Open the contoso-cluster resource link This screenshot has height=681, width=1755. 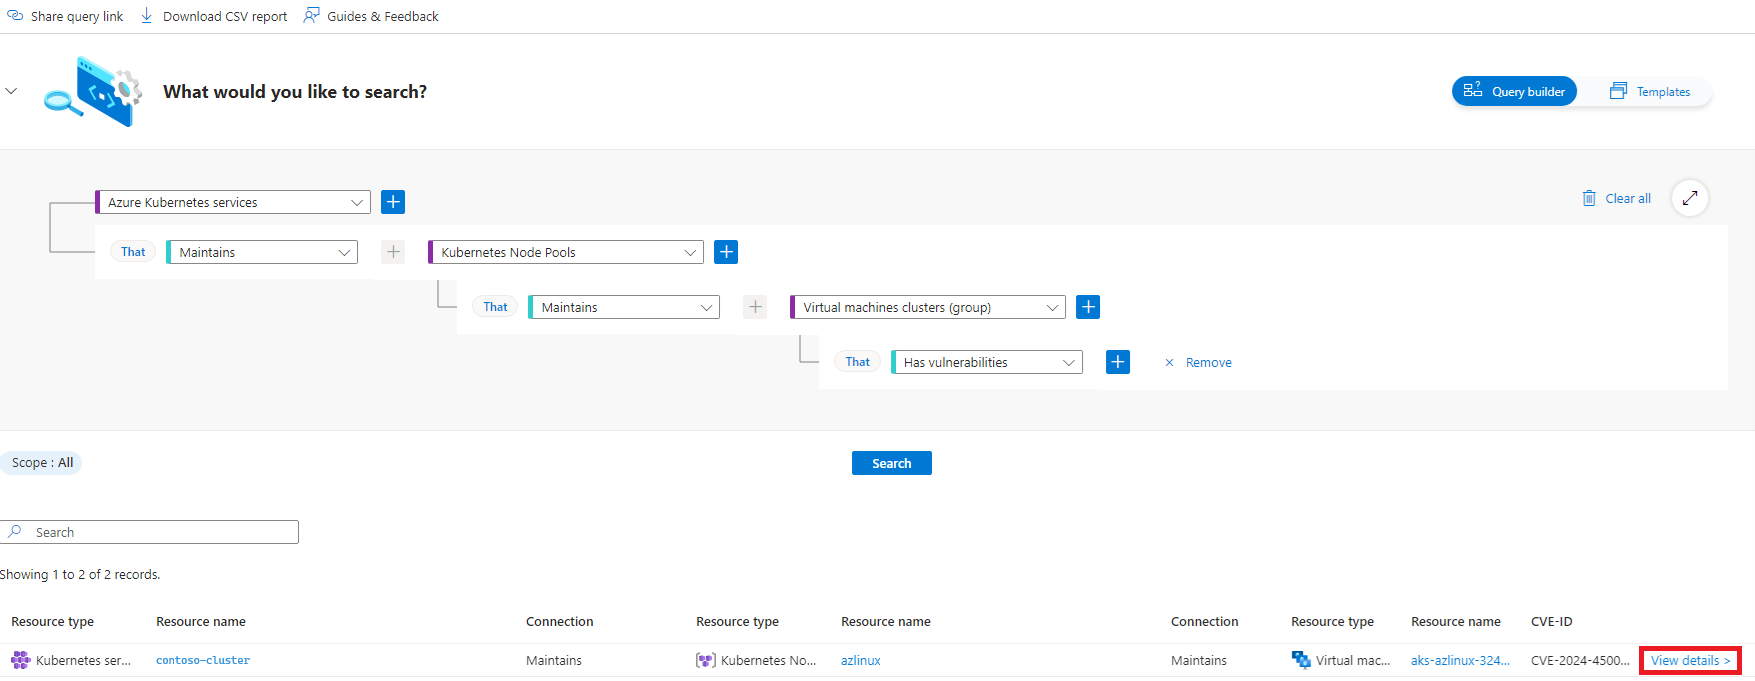203,660
